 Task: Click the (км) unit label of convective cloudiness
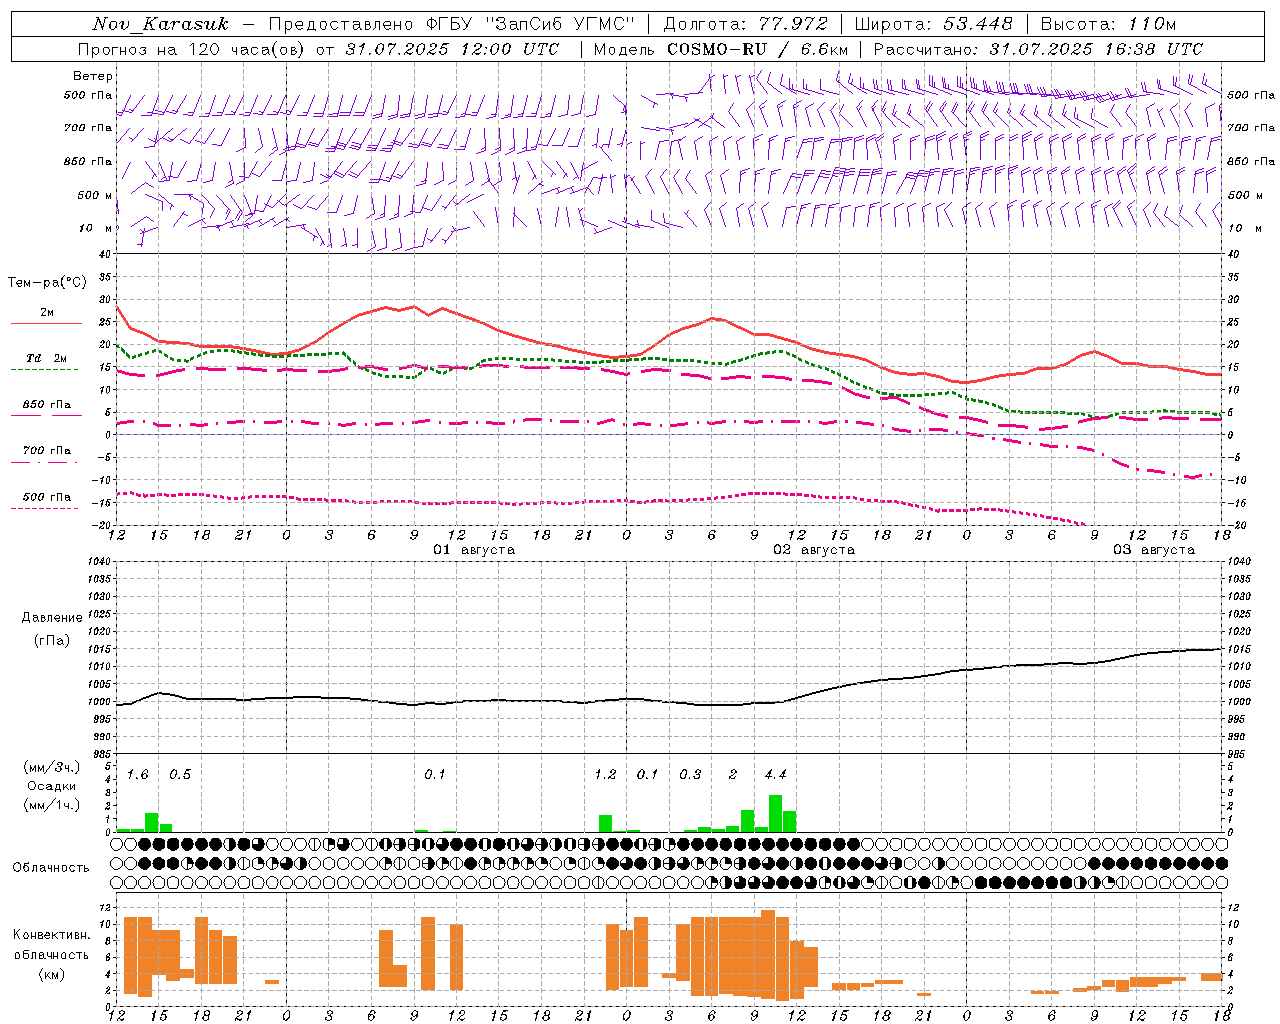[x=52, y=974]
